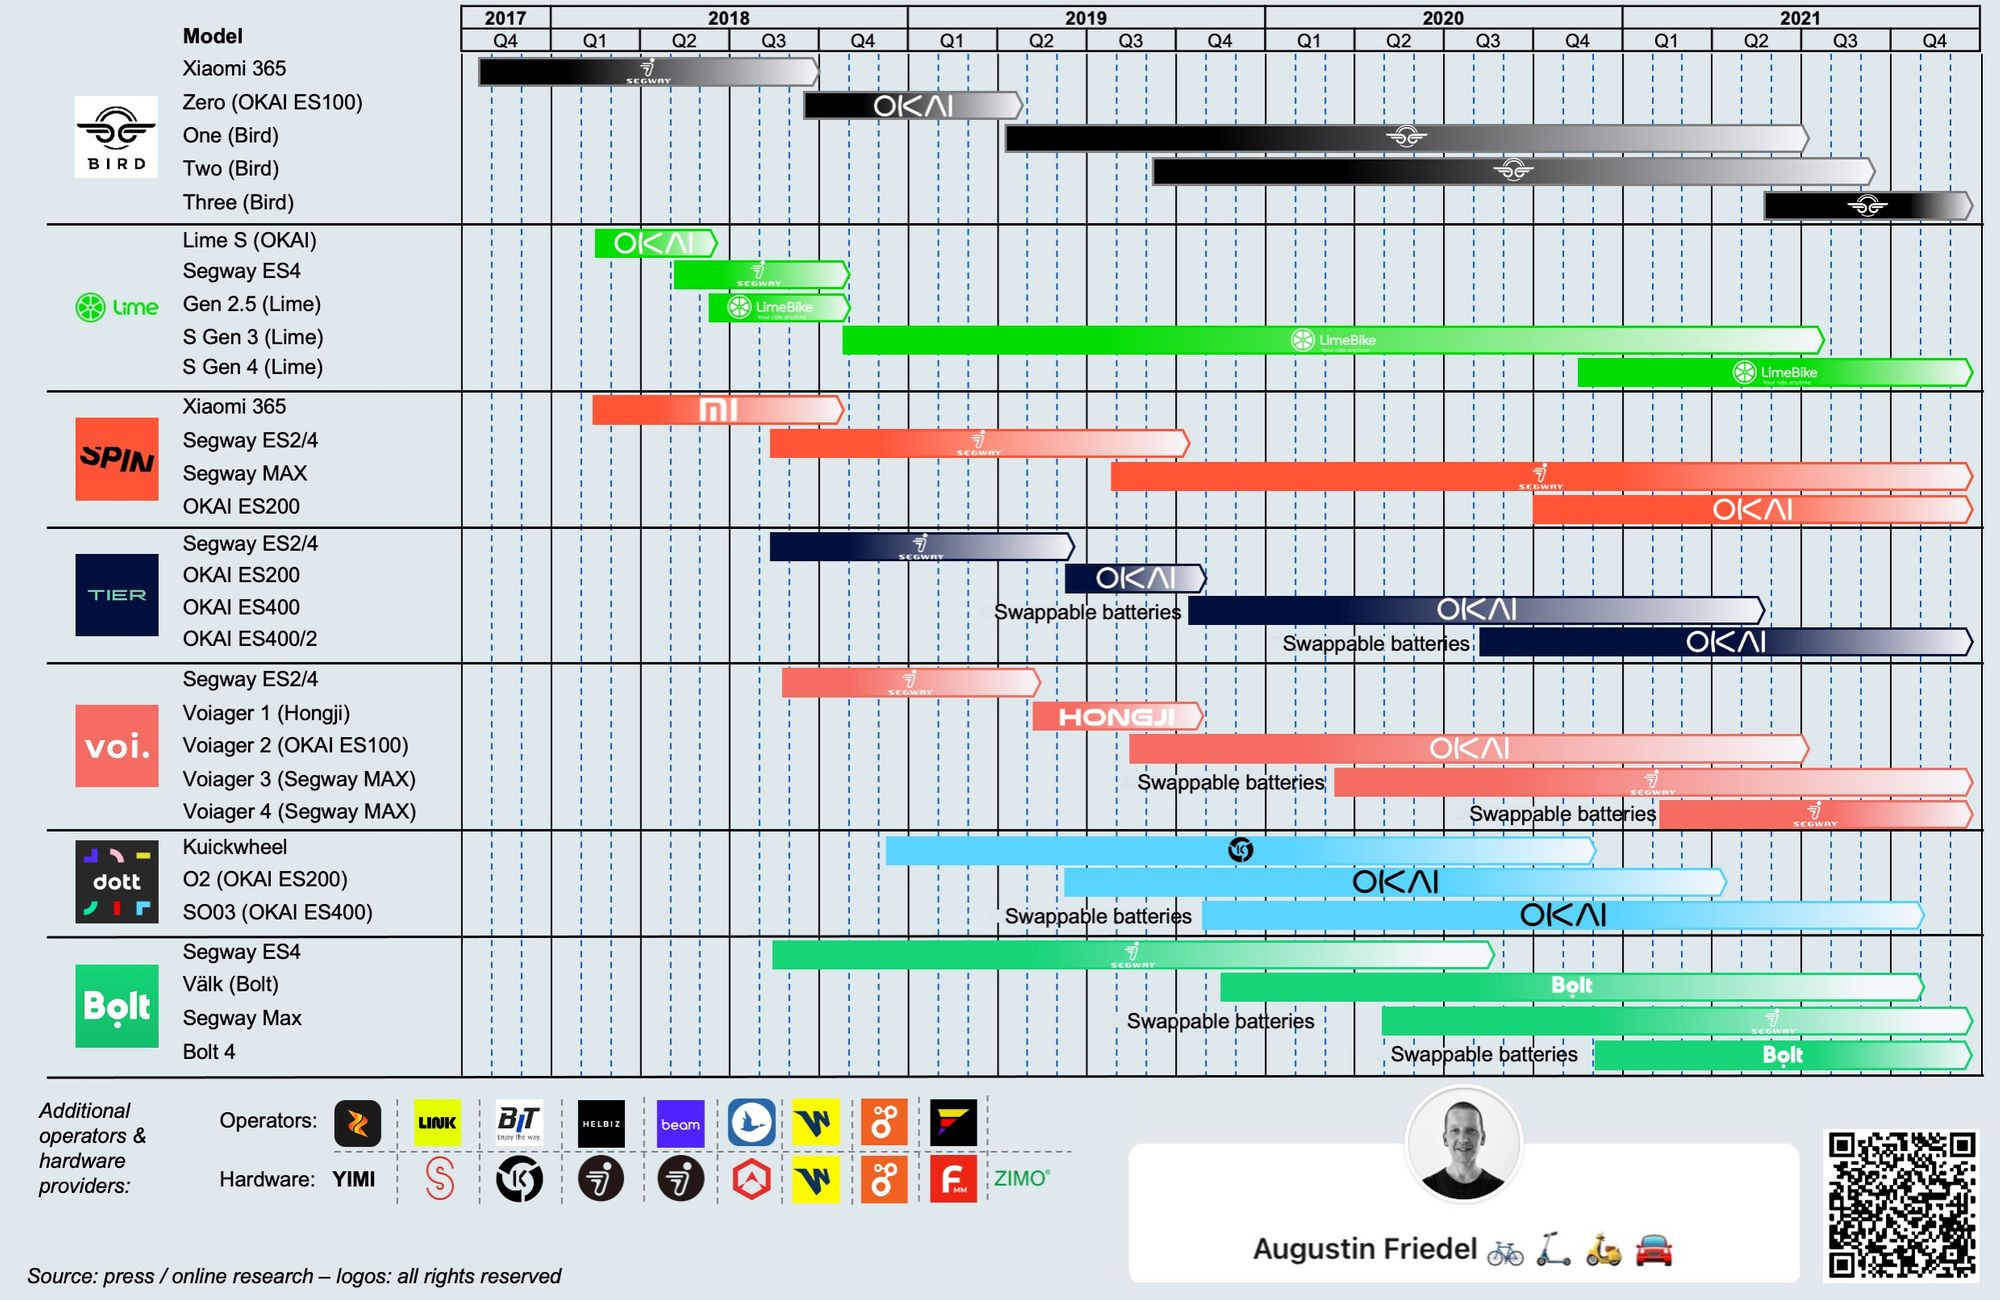2000x1300 pixels.
Task: Select the yellow LINK operator logo
Action: tap(437, 1123)
